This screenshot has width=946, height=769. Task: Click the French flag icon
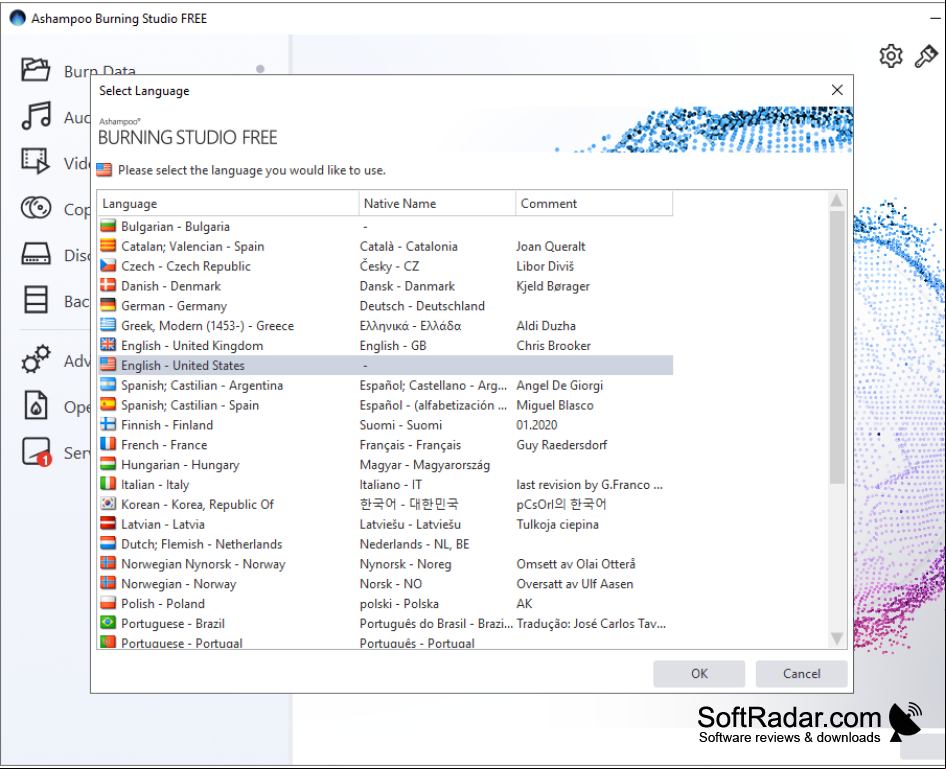pyautogui.click(x=108, y=445)
